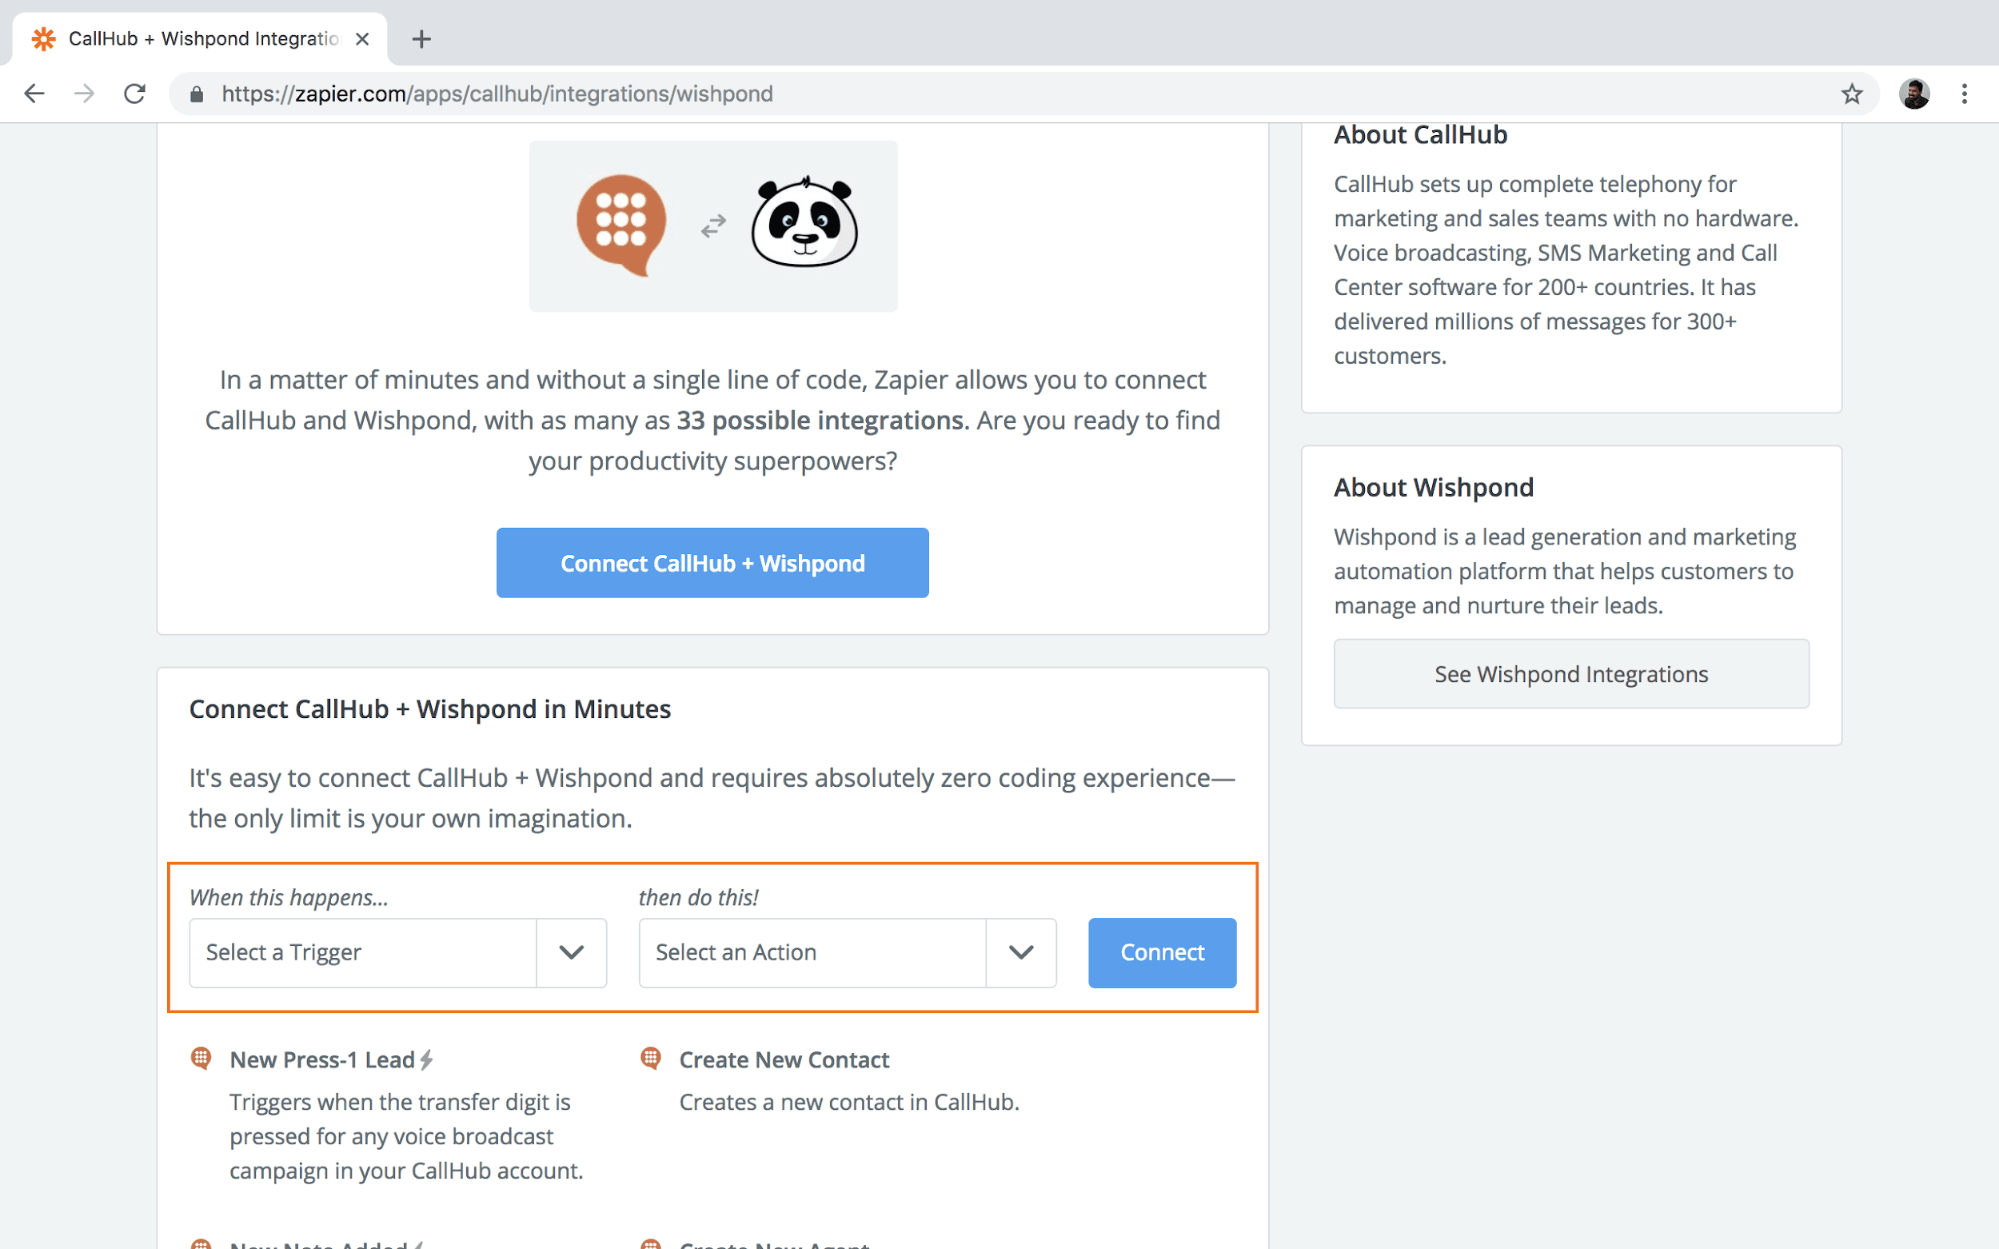Click the swap arrows between the logos
The width and height of the screenshot is (1999, 1249).
(713, 227)
